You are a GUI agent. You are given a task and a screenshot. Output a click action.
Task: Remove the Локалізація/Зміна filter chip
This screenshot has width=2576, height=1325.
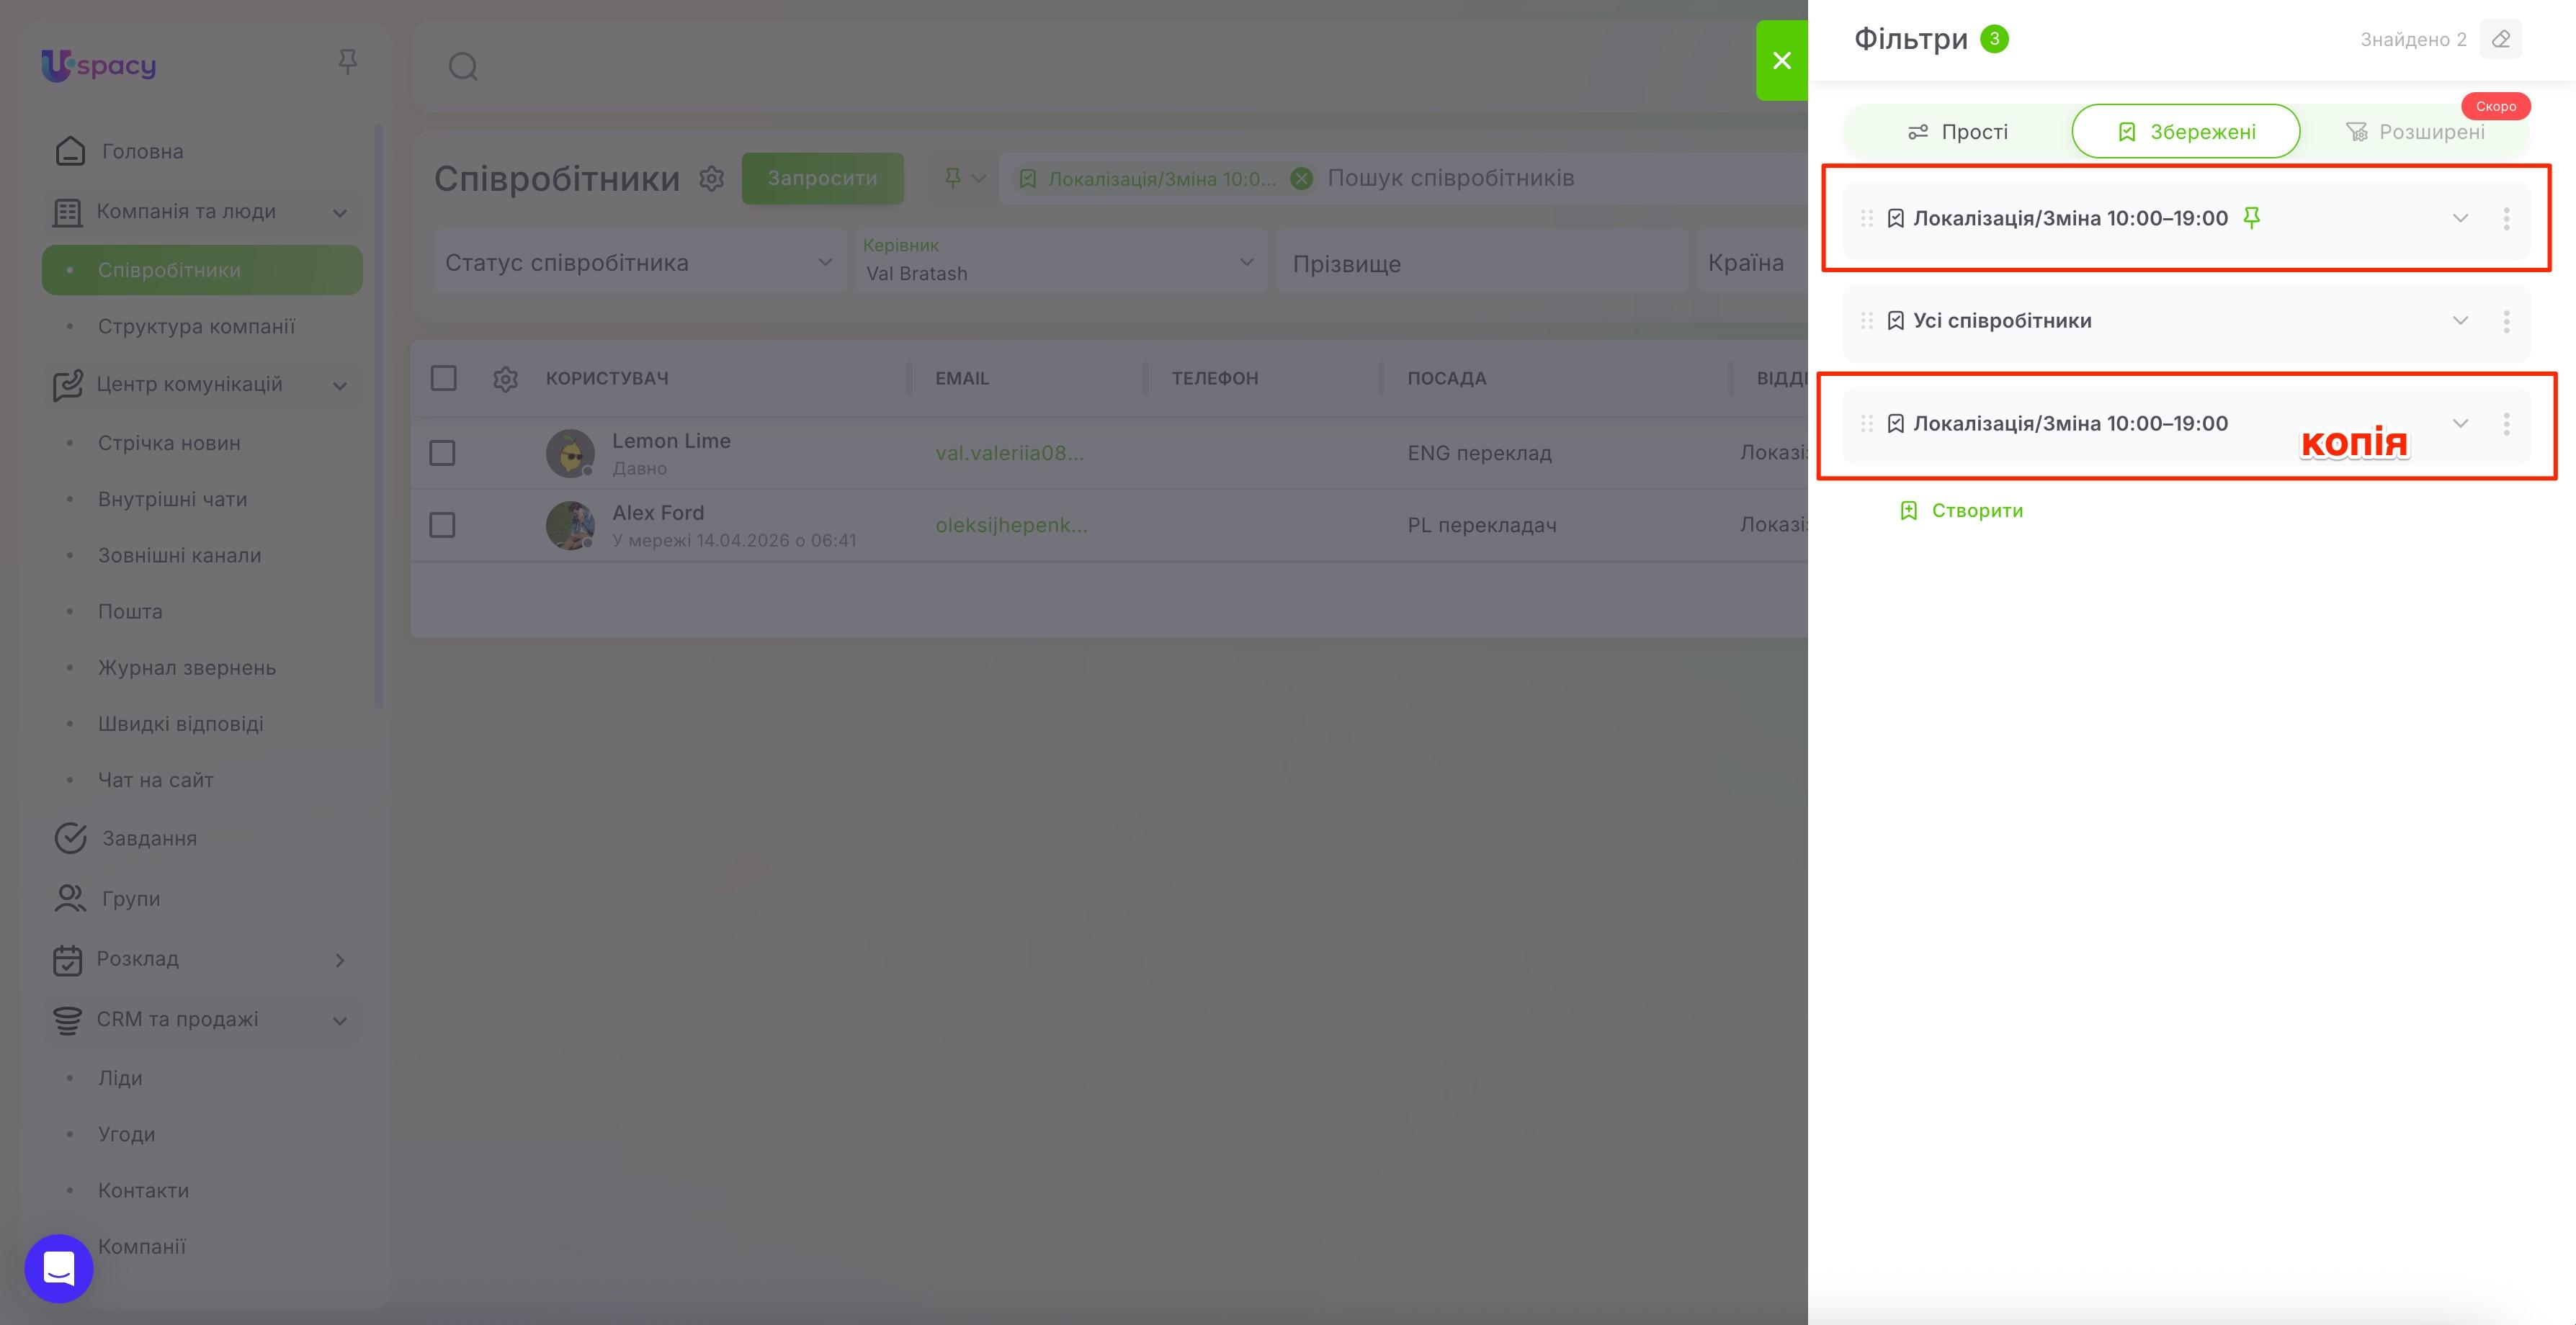coord(1301,179)
